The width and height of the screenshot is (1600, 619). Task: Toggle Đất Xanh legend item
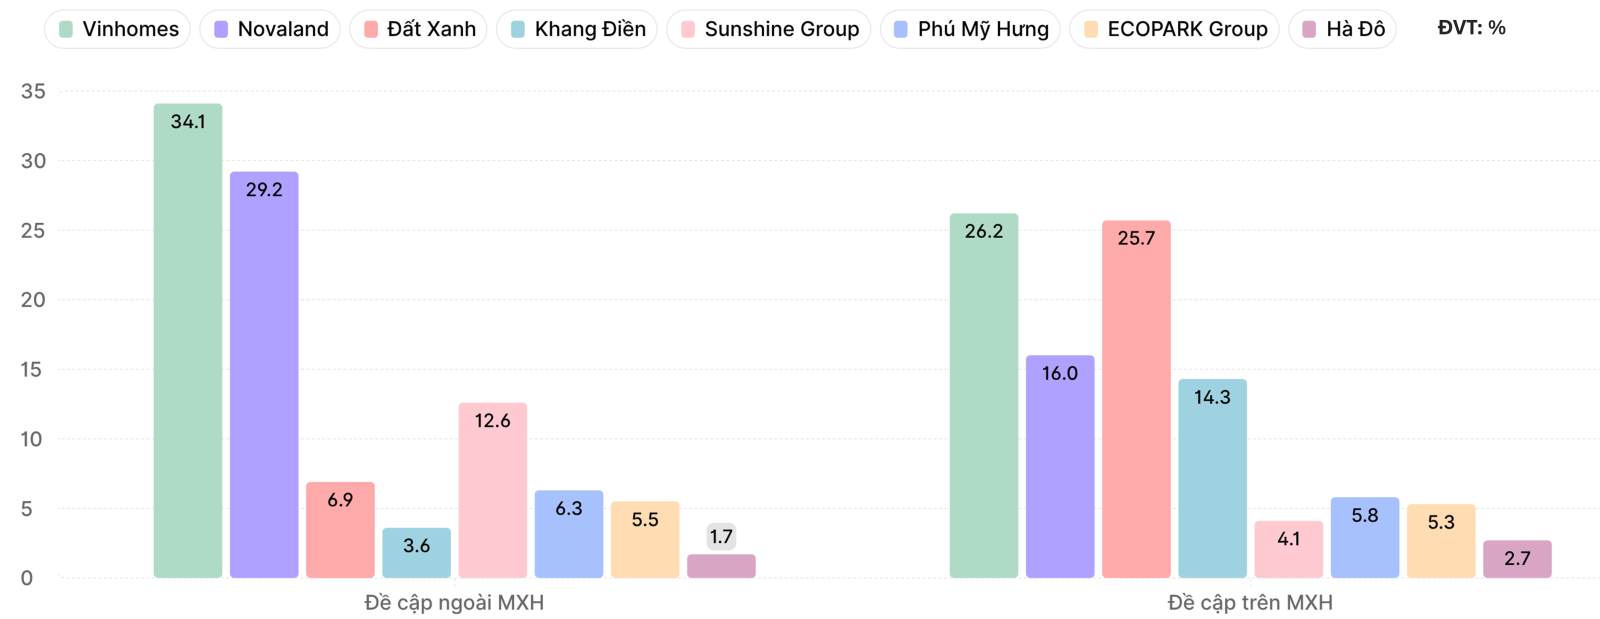[419, 29]
